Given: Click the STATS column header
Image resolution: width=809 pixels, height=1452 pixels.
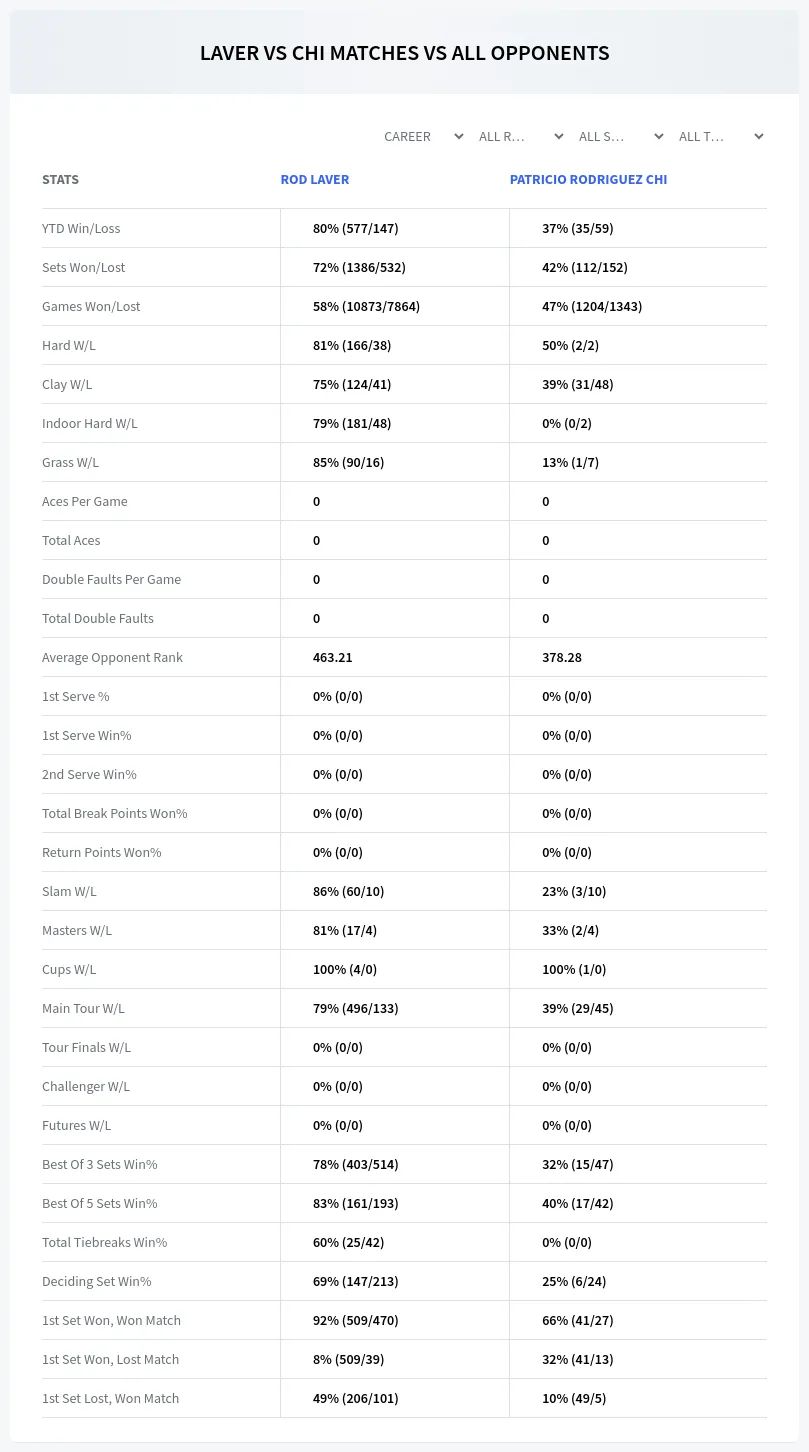Looking at the screenshot, I should 60,180.
